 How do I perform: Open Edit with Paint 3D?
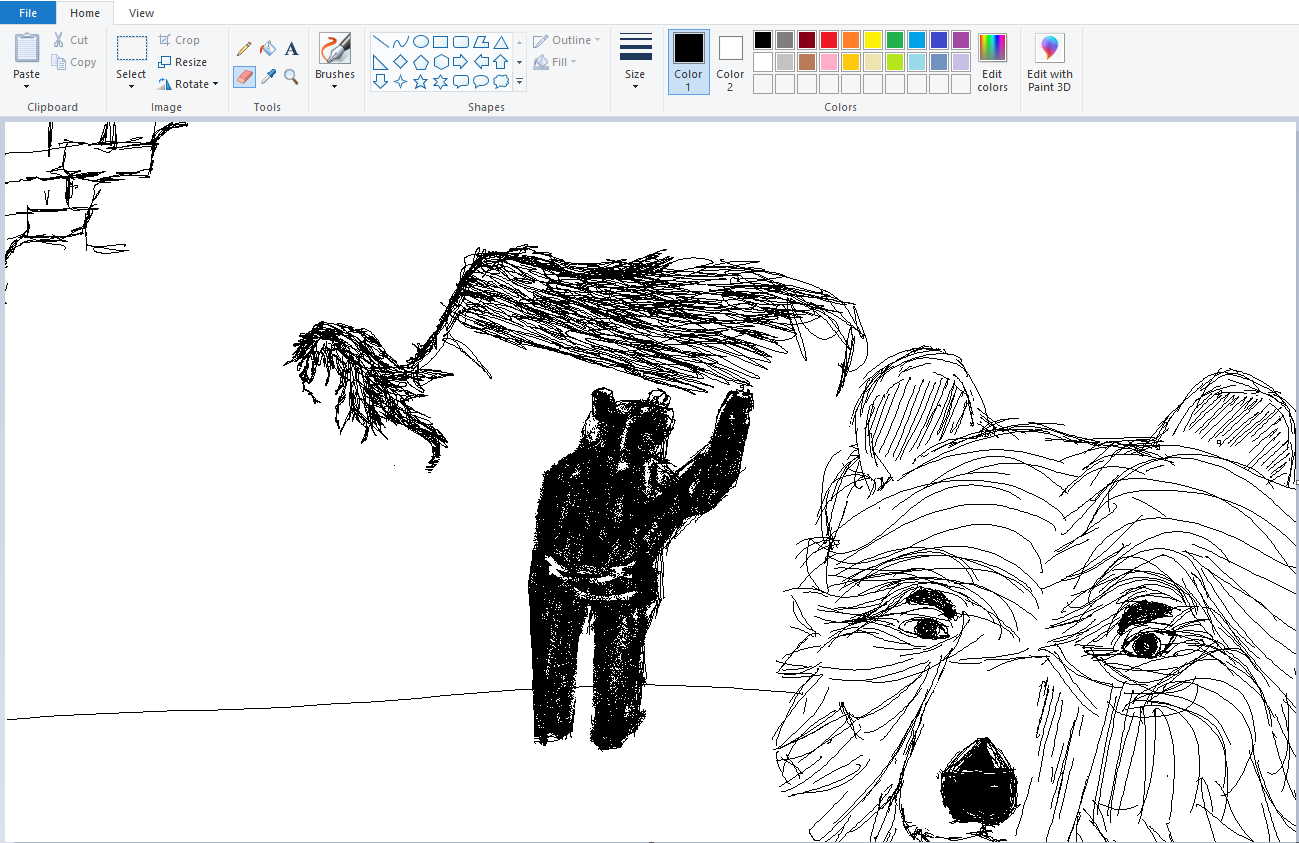pos(1049,63)
